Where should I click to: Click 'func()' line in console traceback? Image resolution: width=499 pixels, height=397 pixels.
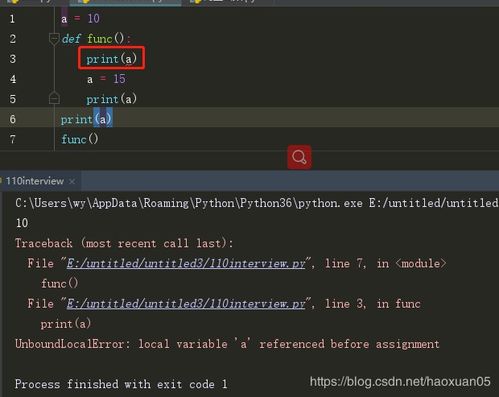click(59, 284)
